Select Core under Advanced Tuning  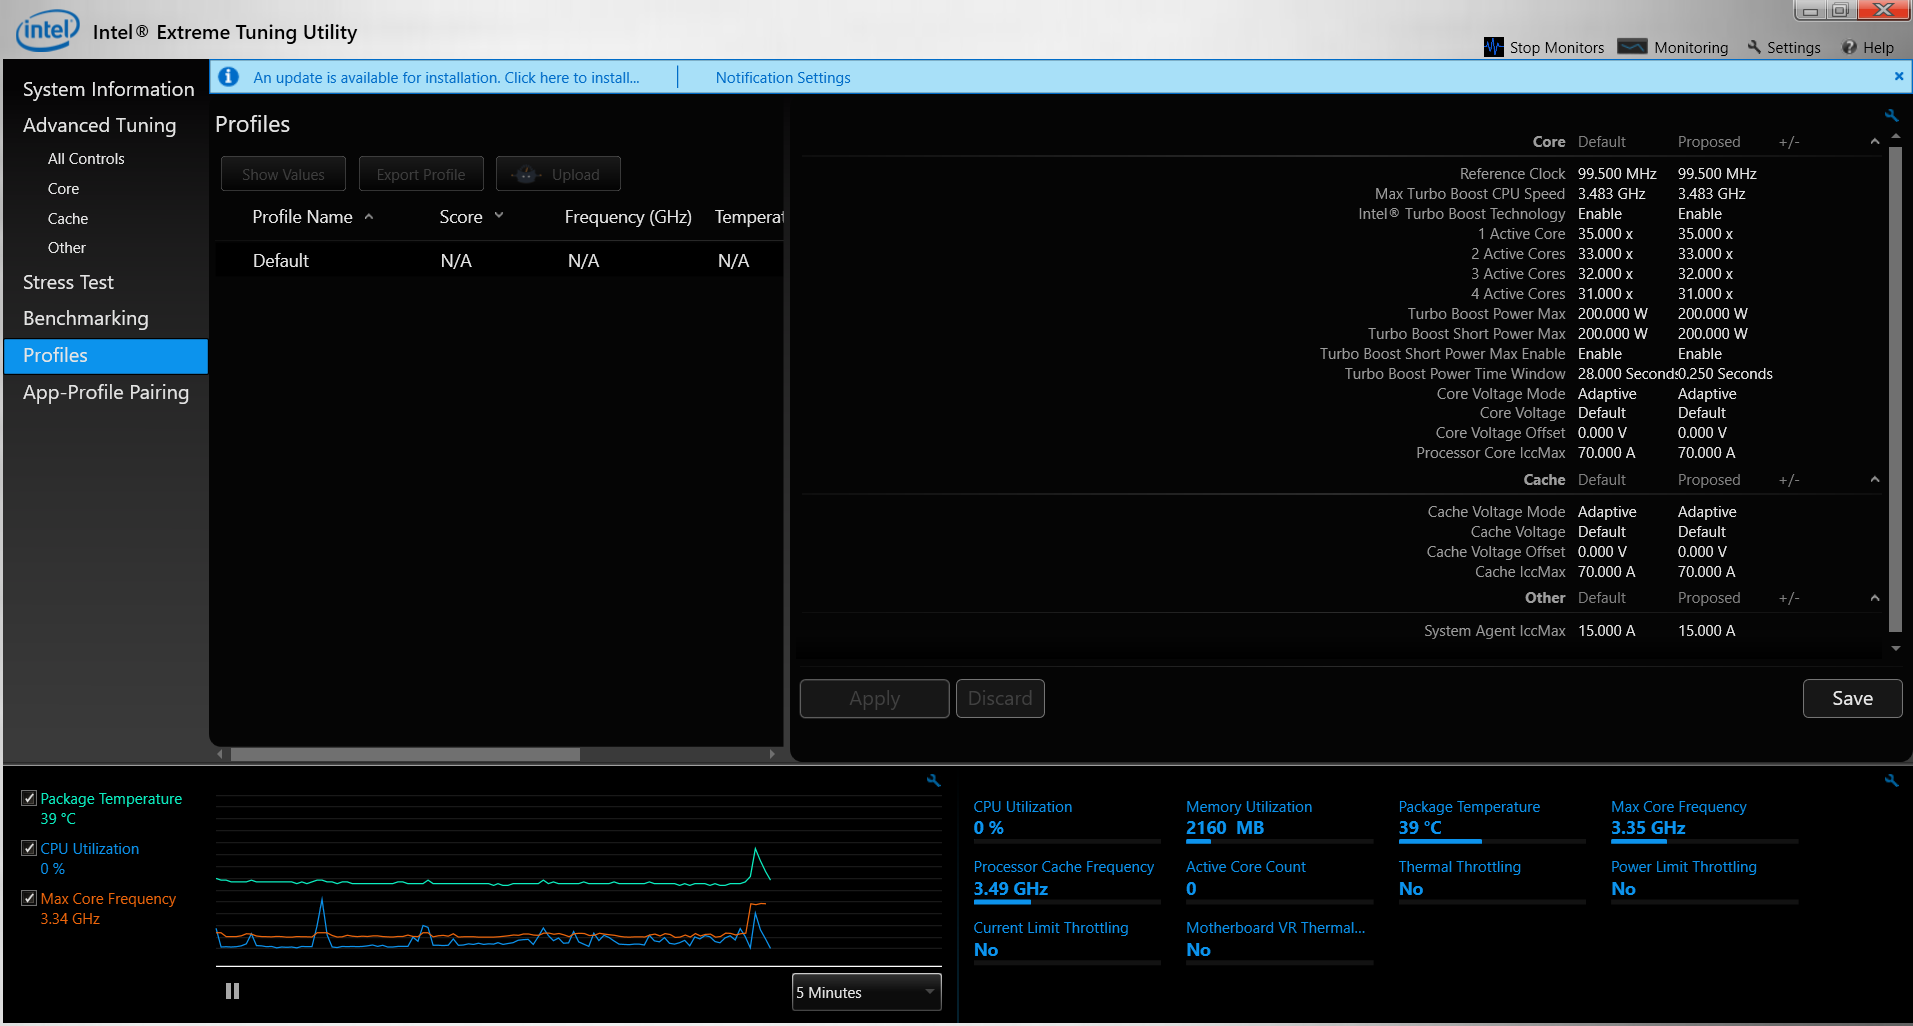[x=63, y=189]
